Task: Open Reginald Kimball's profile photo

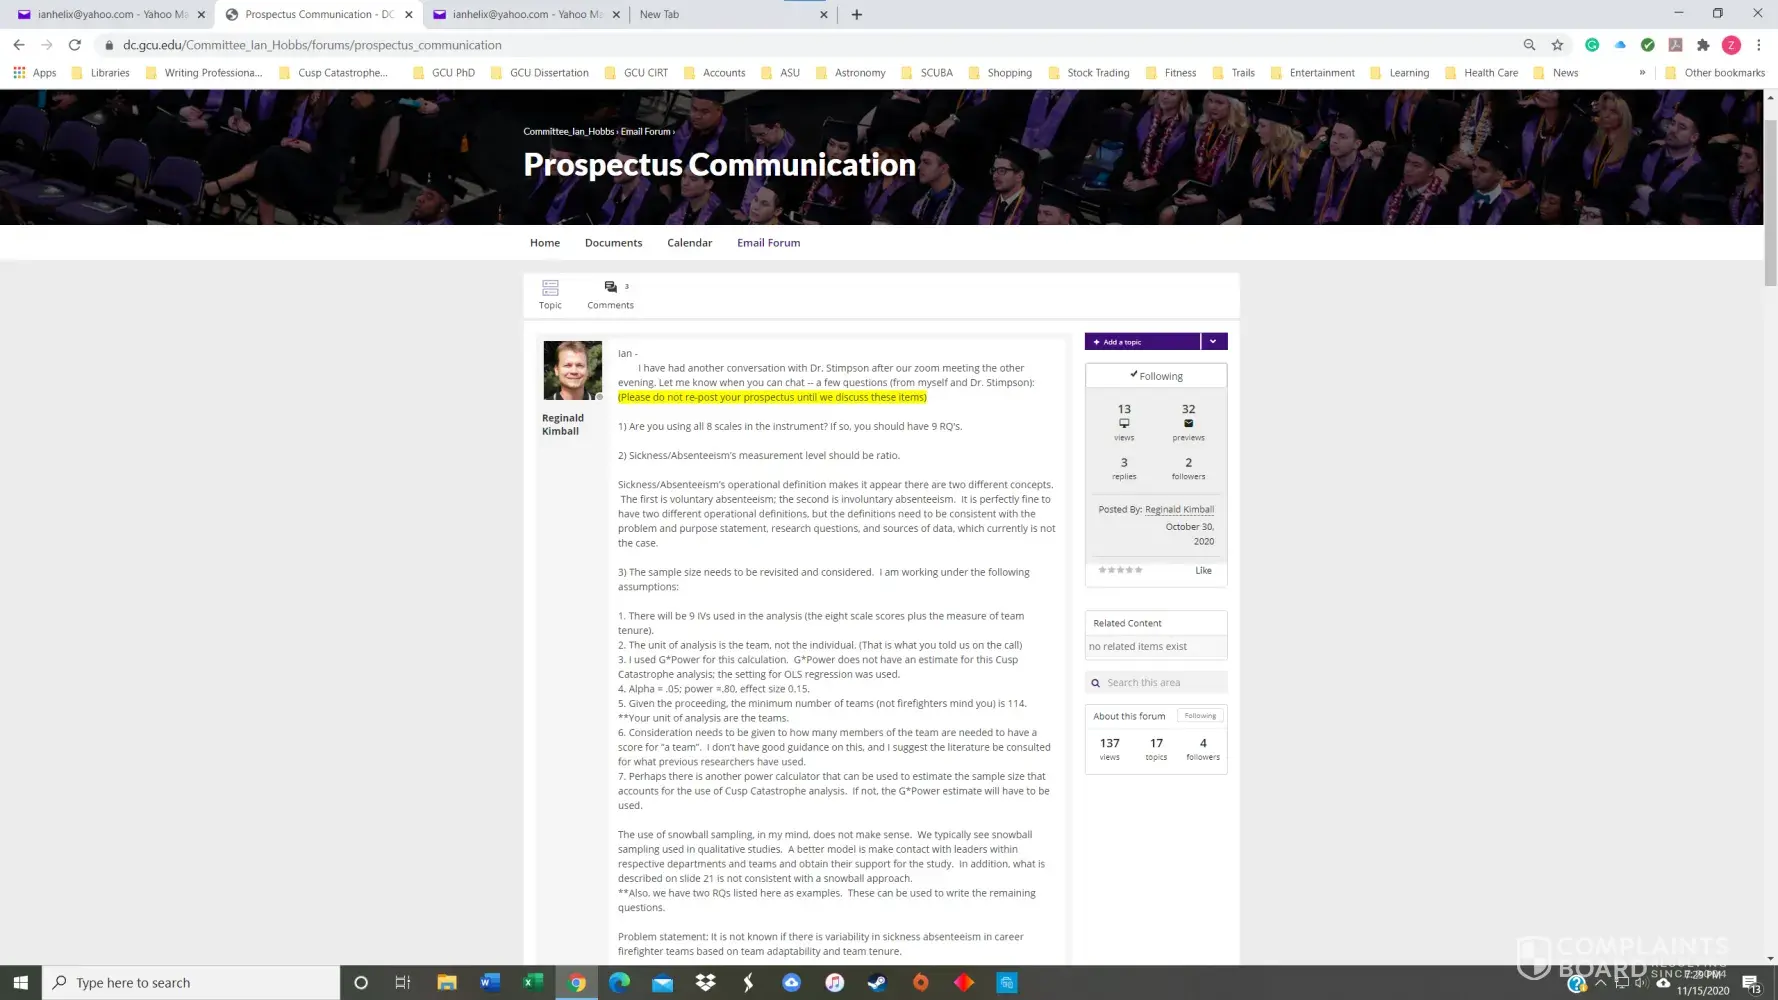Action: pyautogui.click(x=572, y=370)
